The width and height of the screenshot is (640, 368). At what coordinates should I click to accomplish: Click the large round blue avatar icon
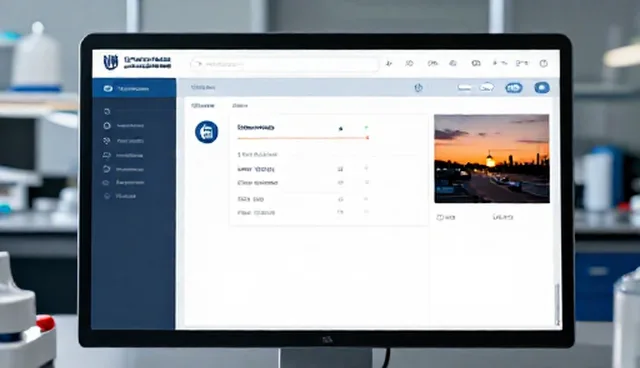tap(207, 132)
